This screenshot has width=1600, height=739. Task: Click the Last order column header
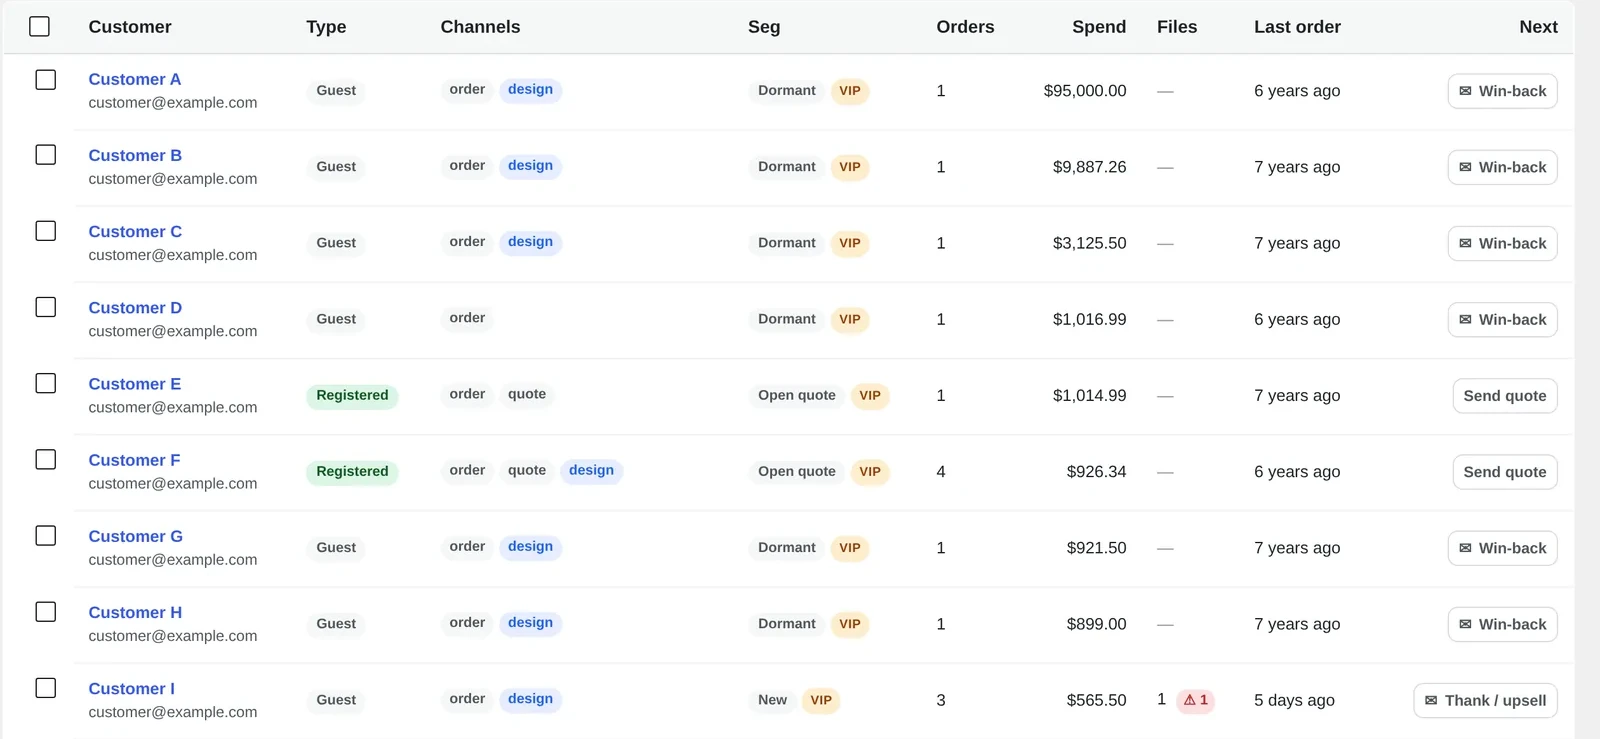coord(1297,27)
